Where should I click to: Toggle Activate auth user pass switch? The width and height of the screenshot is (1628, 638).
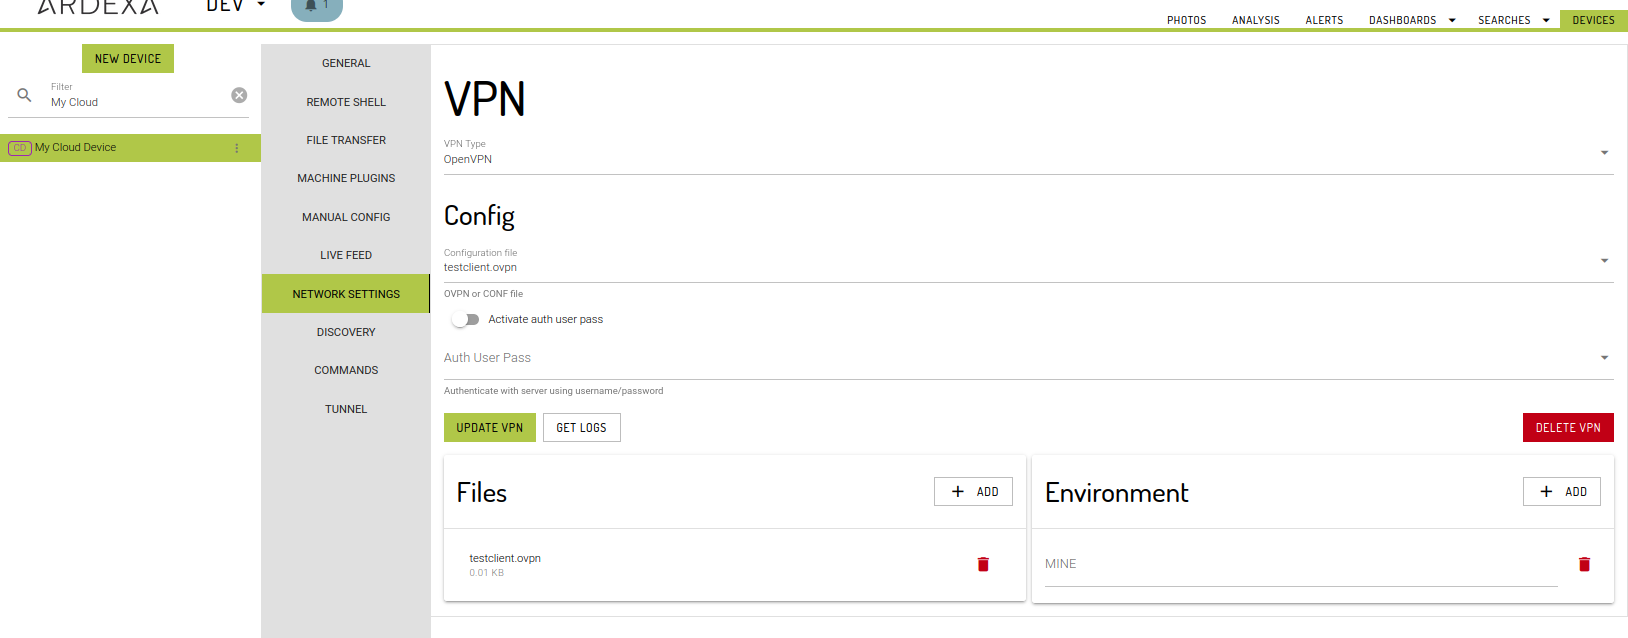pos(465,320)
